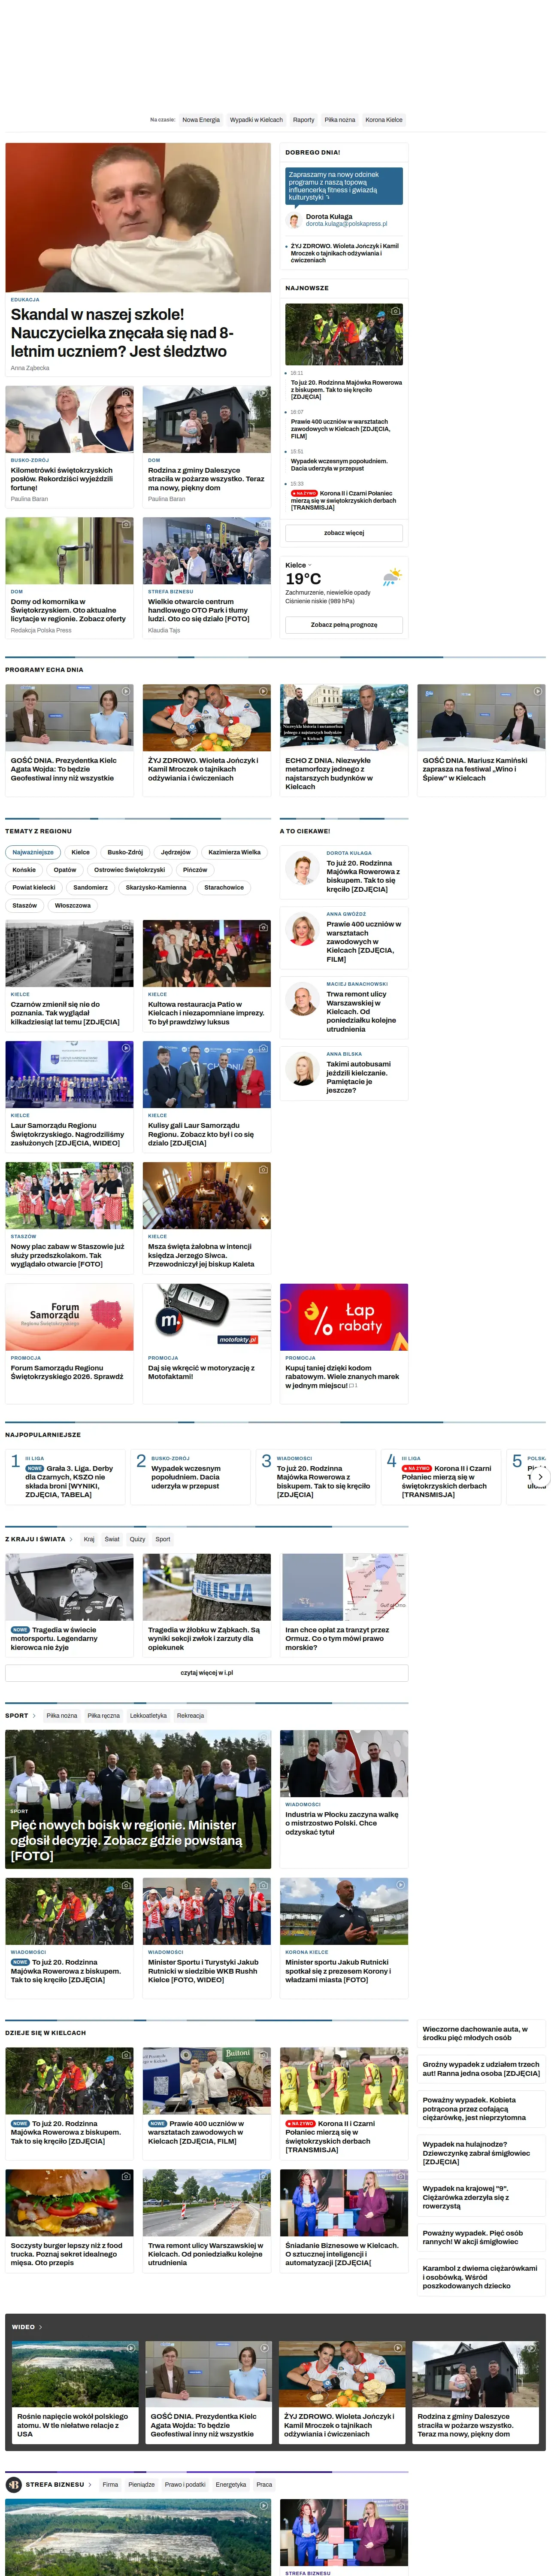Open Korona Kielce topic in top bar
Image resolution: width=551 pixels, height=2576 pixels.
[384, 120]
